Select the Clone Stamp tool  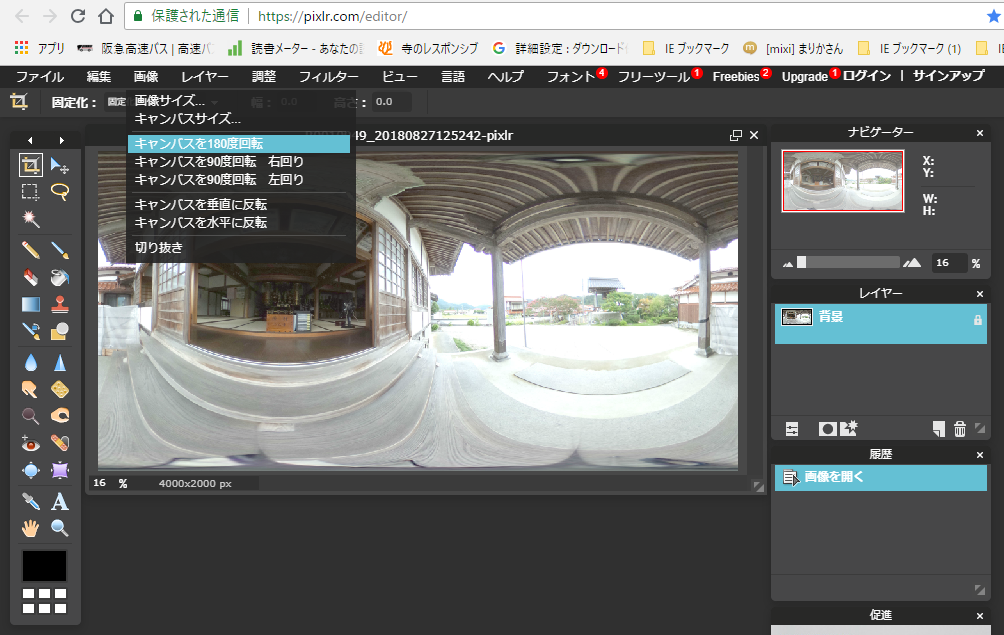60,304
